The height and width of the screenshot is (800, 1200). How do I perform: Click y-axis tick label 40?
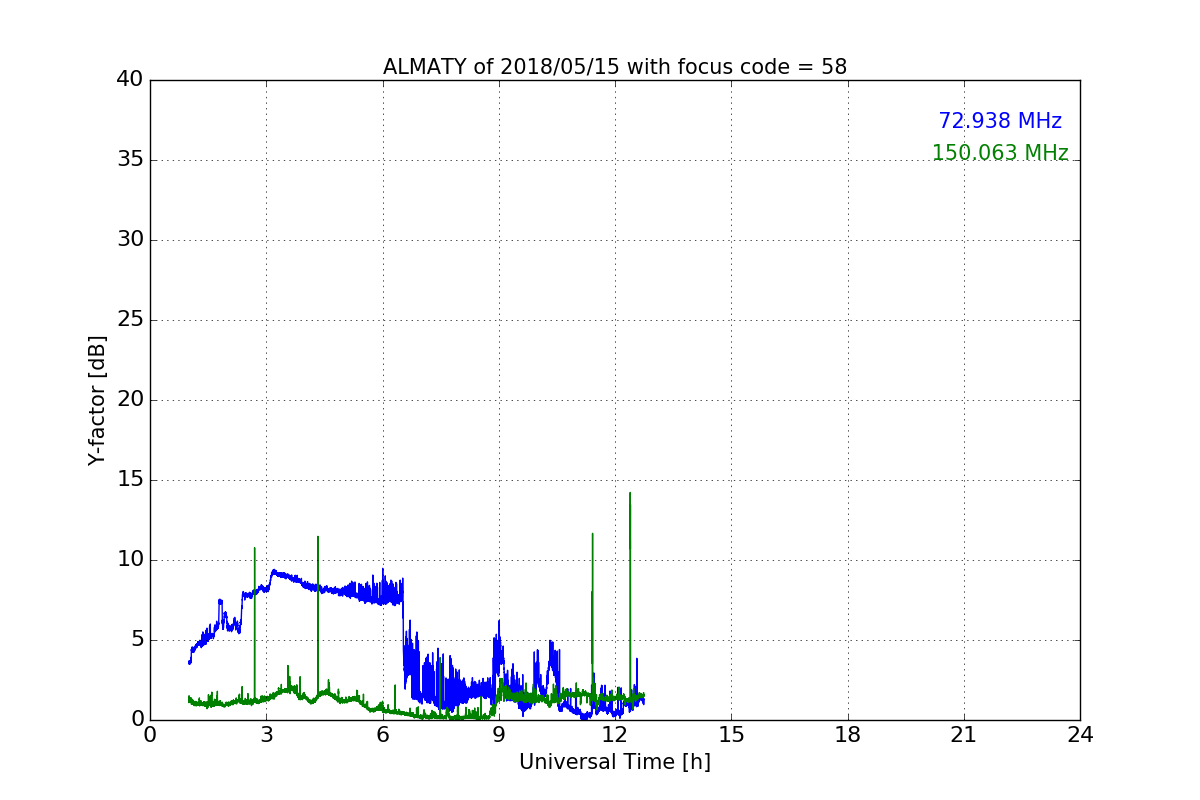[130, 80]
